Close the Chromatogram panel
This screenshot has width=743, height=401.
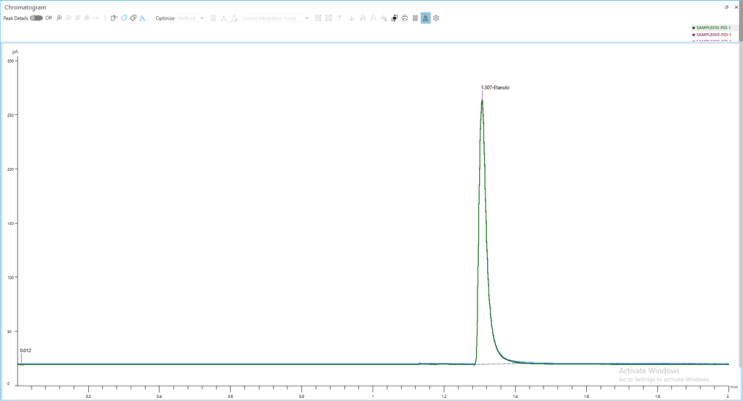[736, 7]
